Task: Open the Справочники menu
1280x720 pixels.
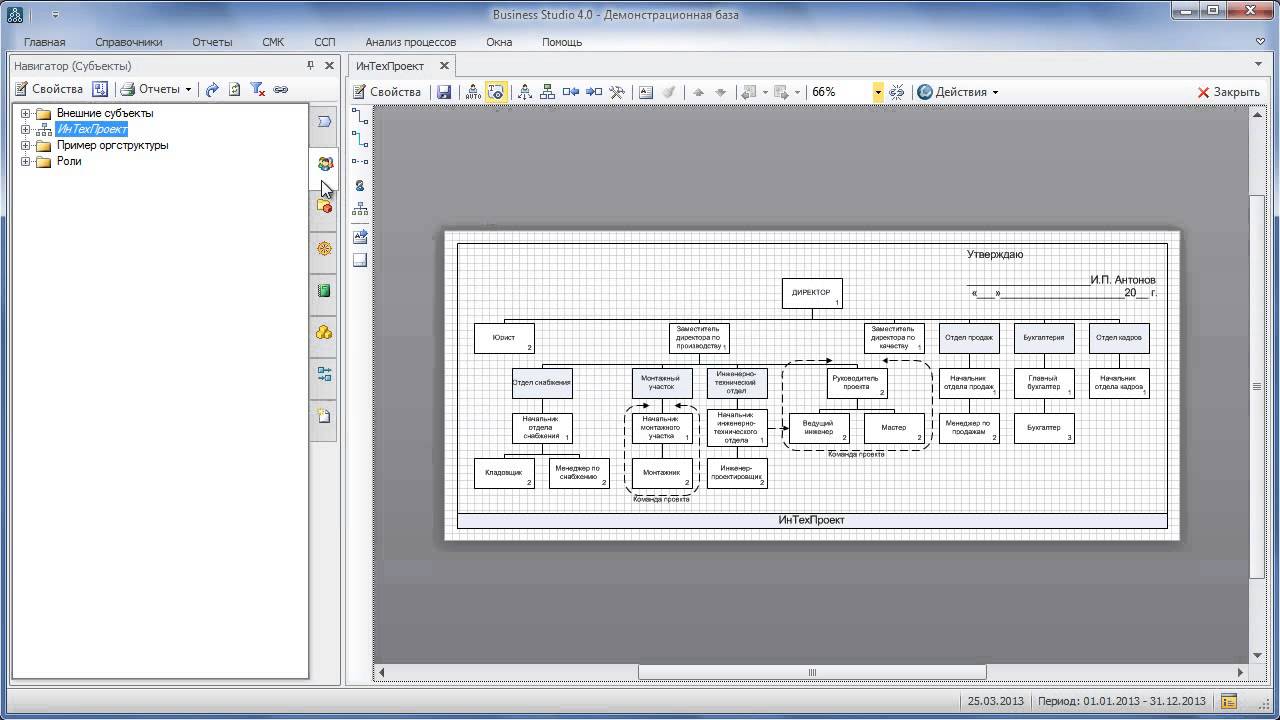Action: pyautogui.click(x=129, y=42)
